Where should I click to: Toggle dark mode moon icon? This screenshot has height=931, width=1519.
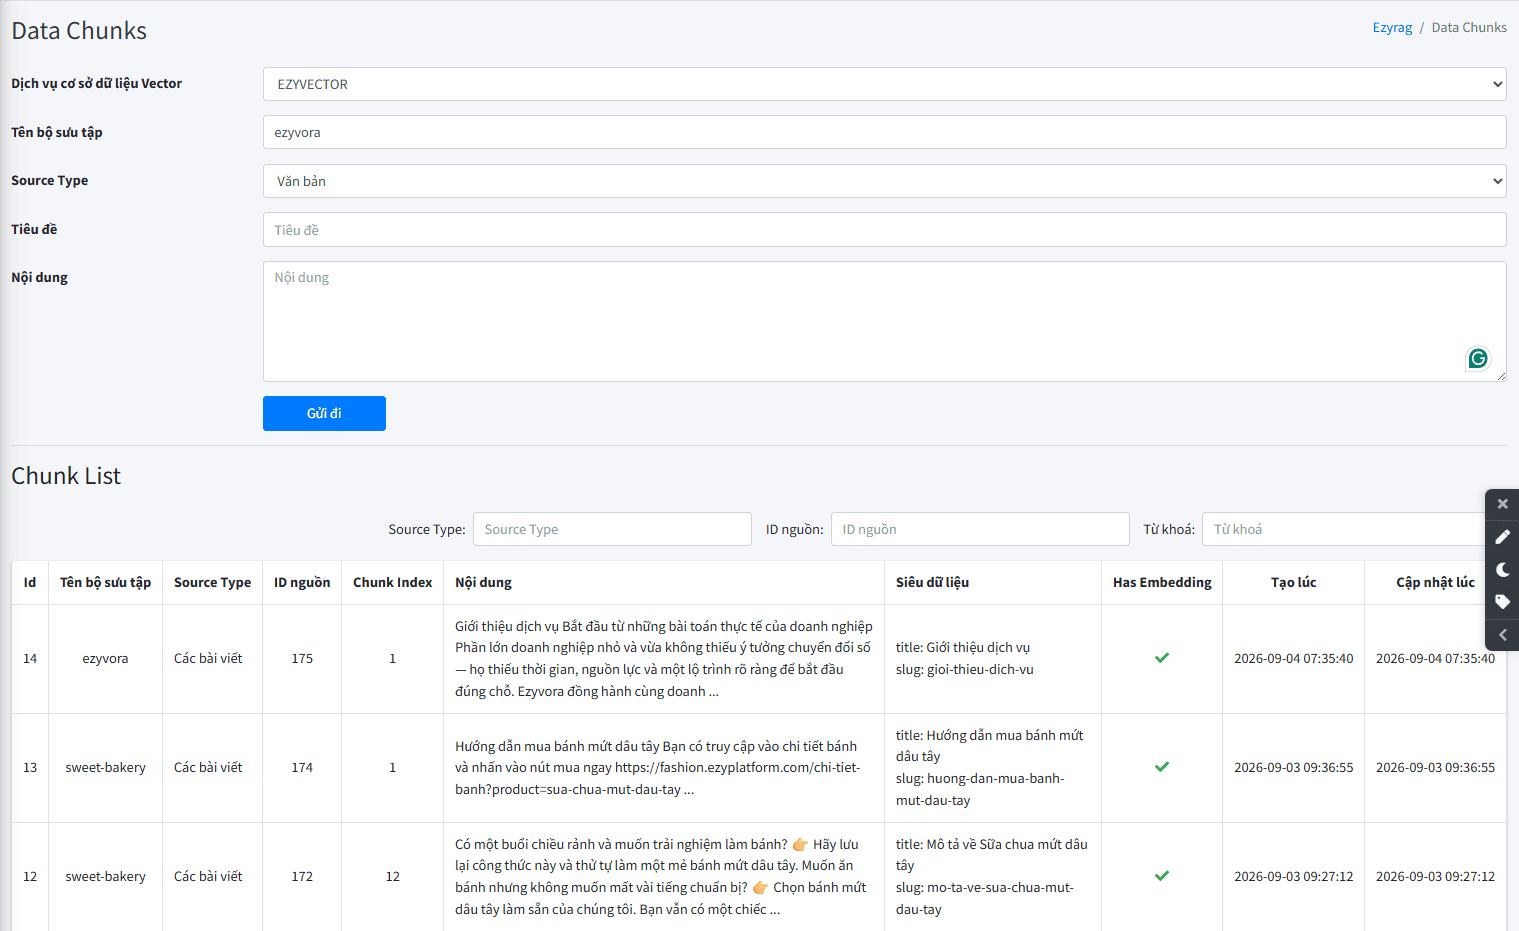click(1502, 570)
